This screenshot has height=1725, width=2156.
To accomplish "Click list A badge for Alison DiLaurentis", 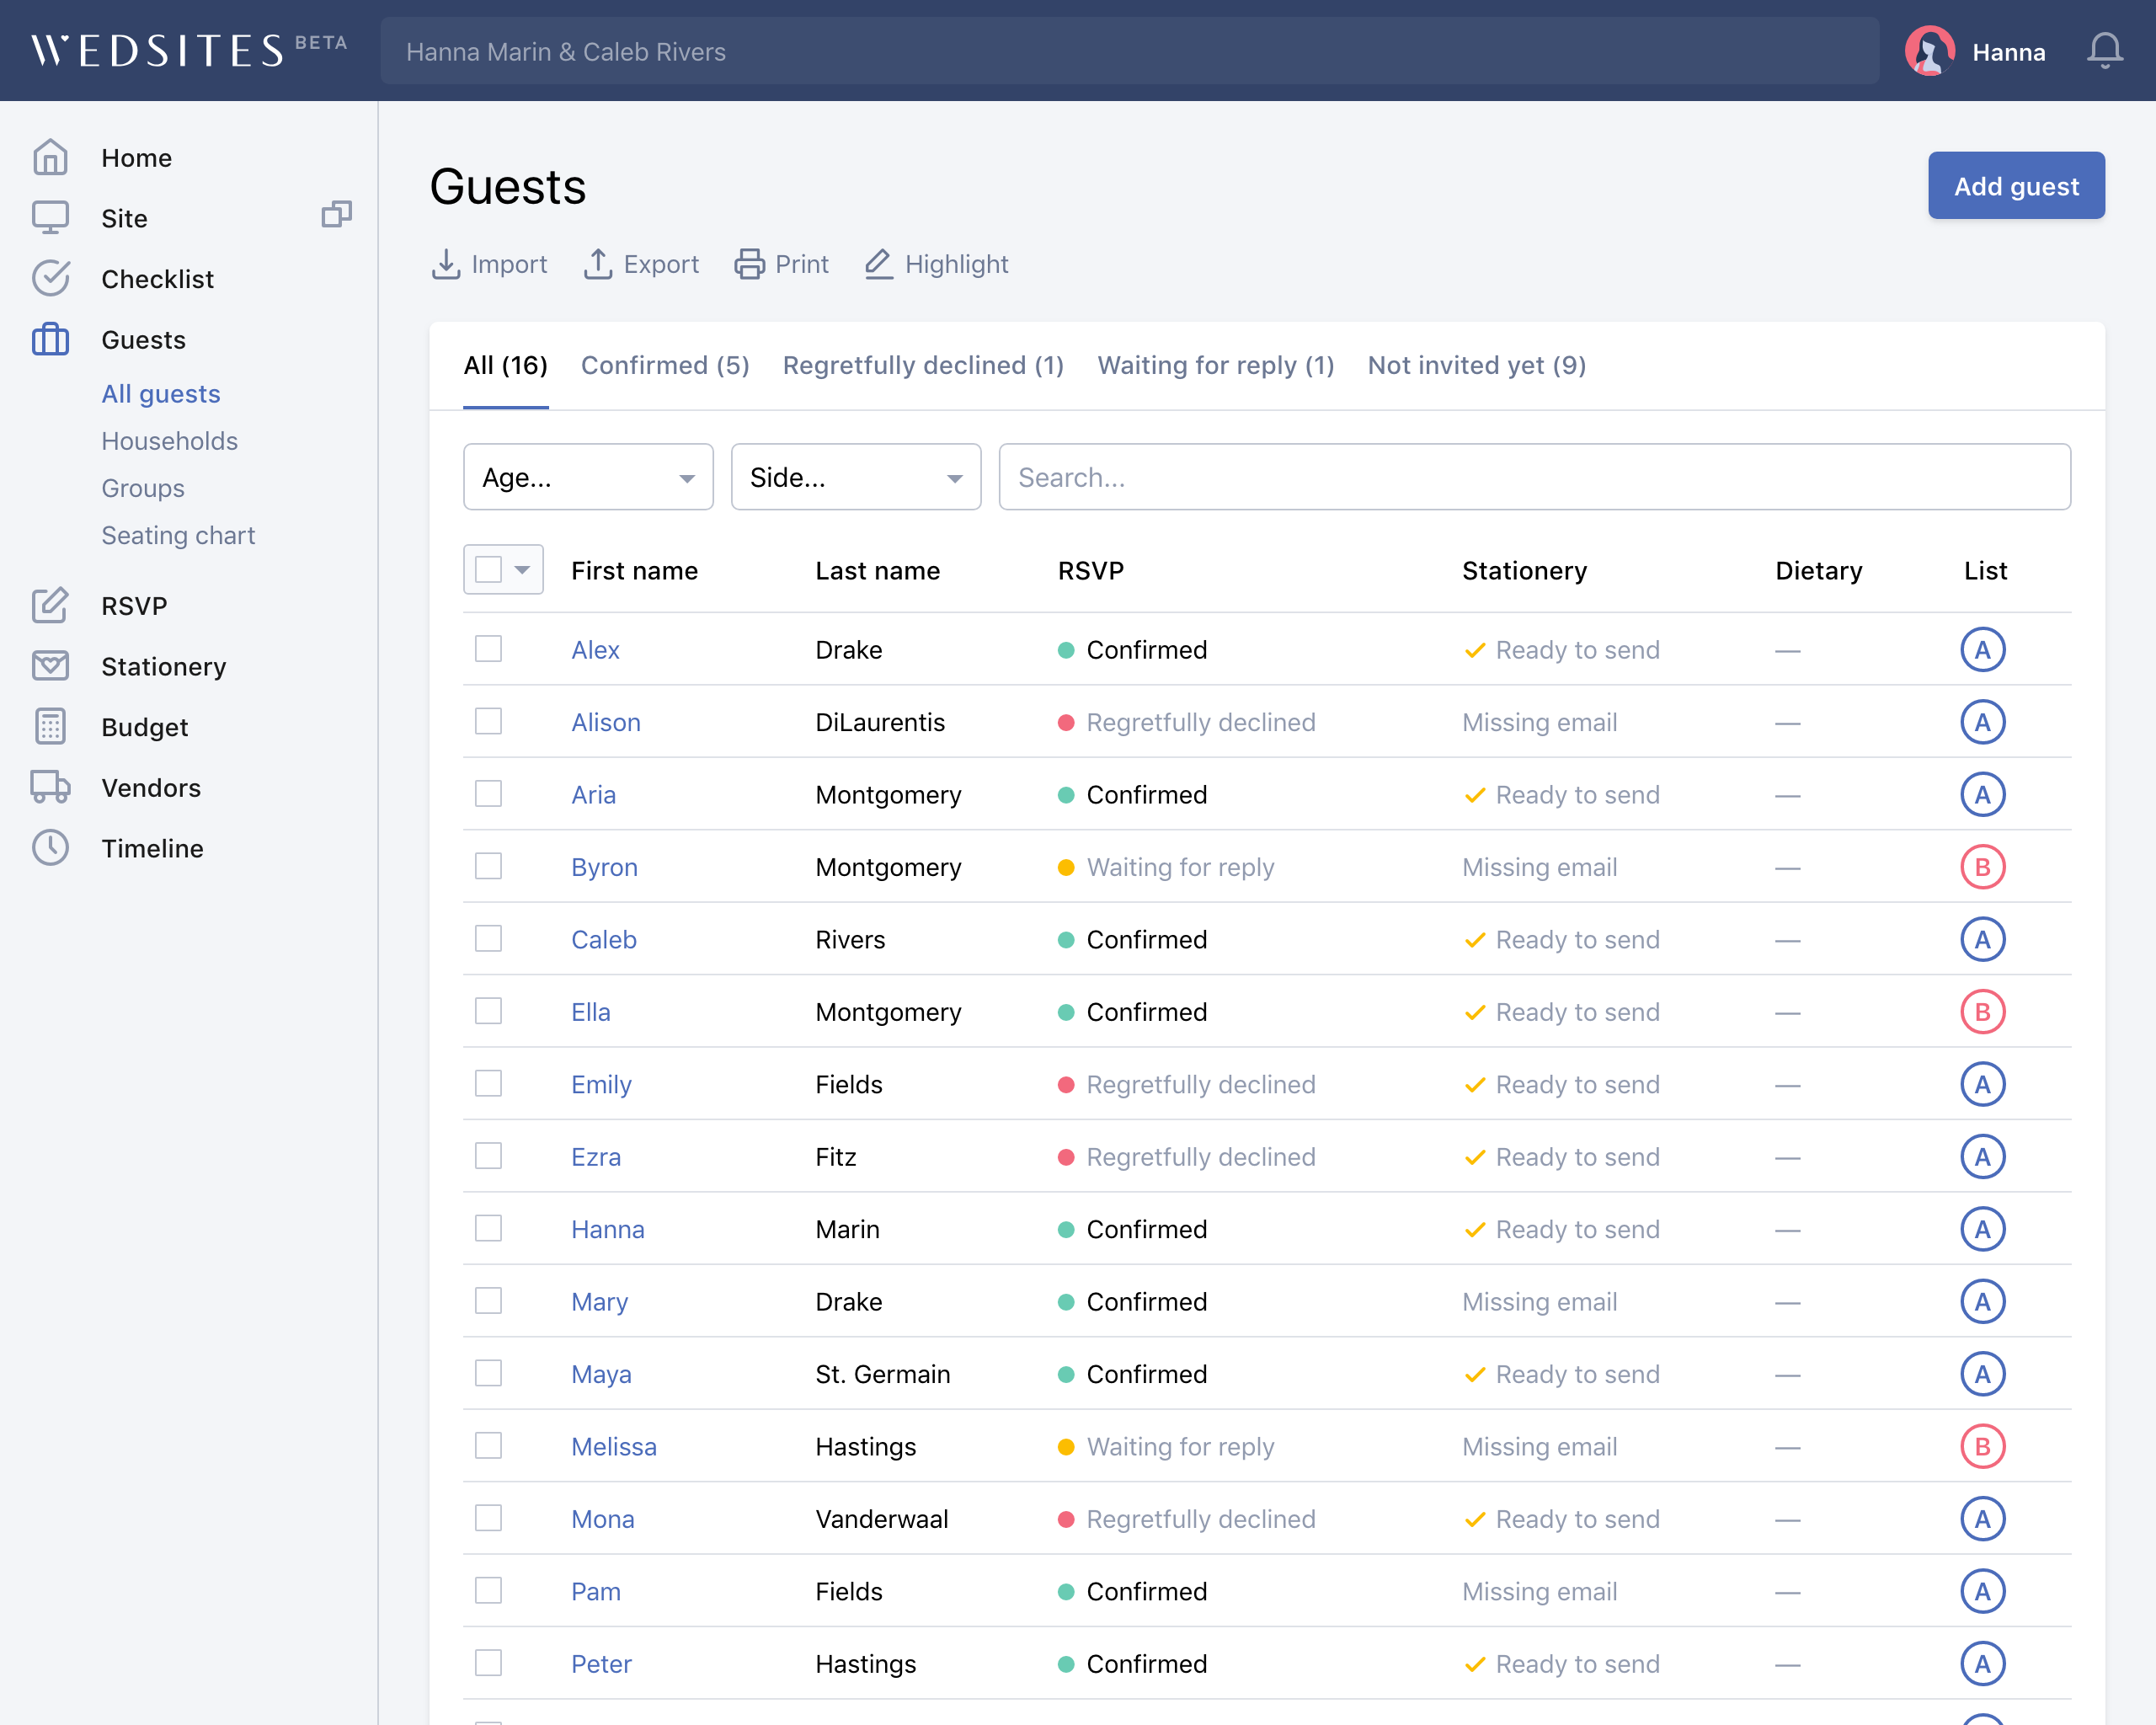I will pos(1982,722).
